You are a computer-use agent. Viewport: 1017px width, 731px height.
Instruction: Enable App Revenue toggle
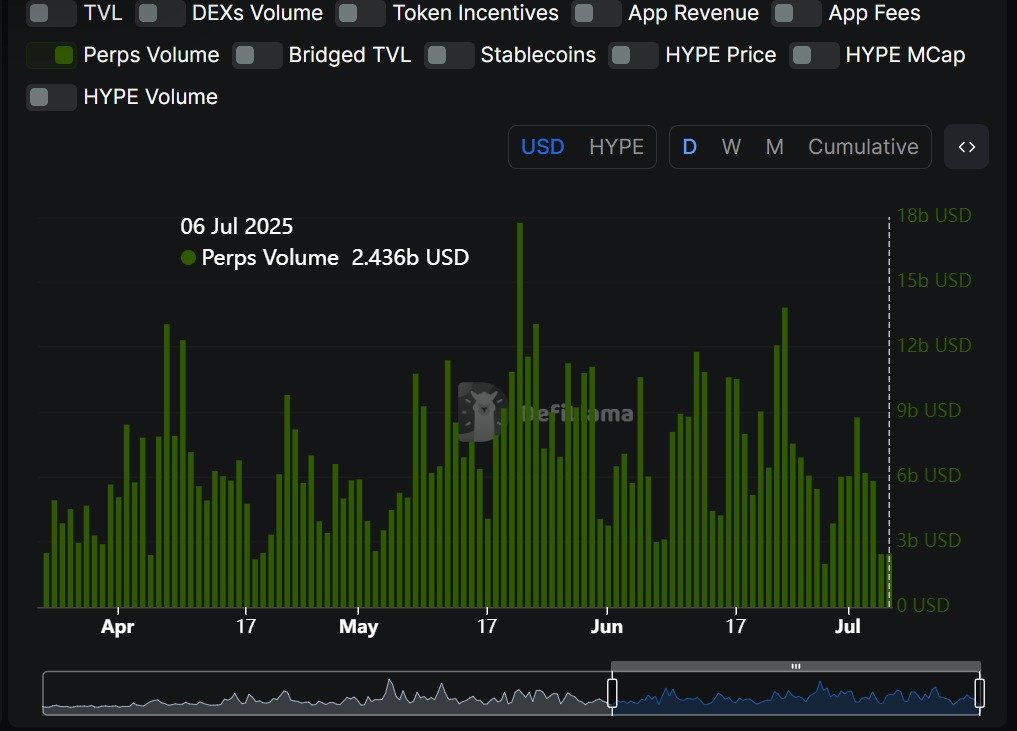click(x=596, y=13)
